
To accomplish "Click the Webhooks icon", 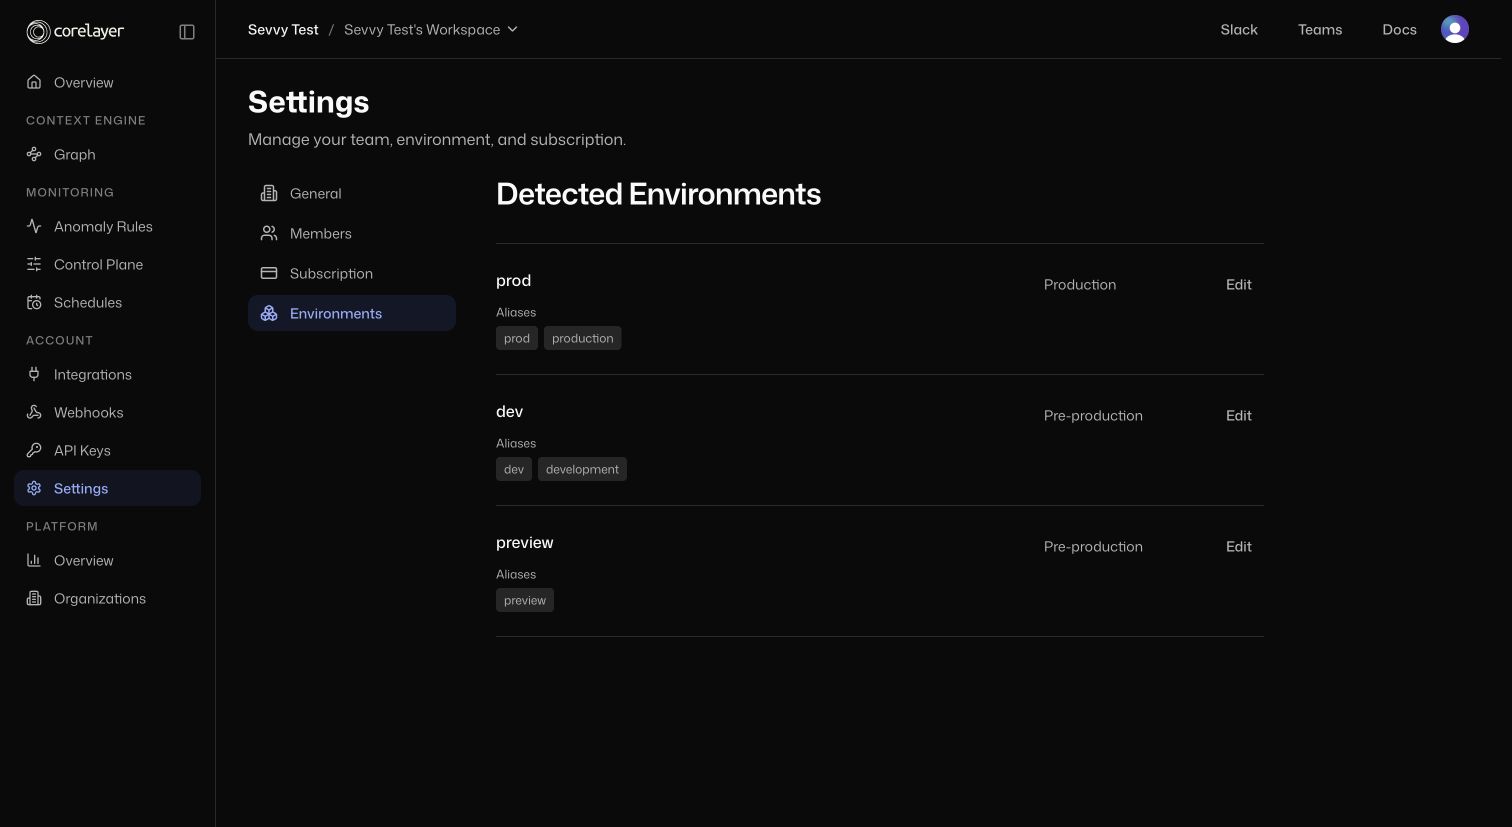I will click(x=34, y=412).
